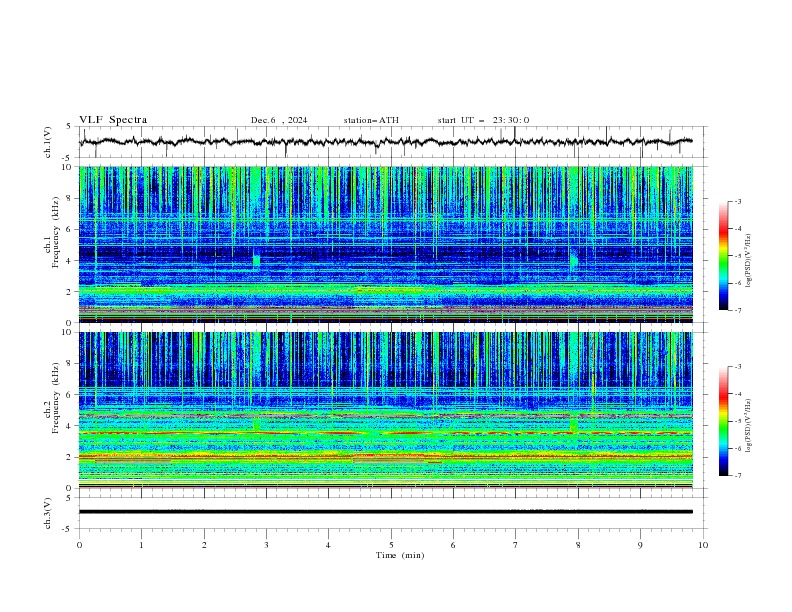Click the ch.3 voltage trace strip
This screenshot has width=792, height=612.
pyautogui.click(x=386, y=512)
